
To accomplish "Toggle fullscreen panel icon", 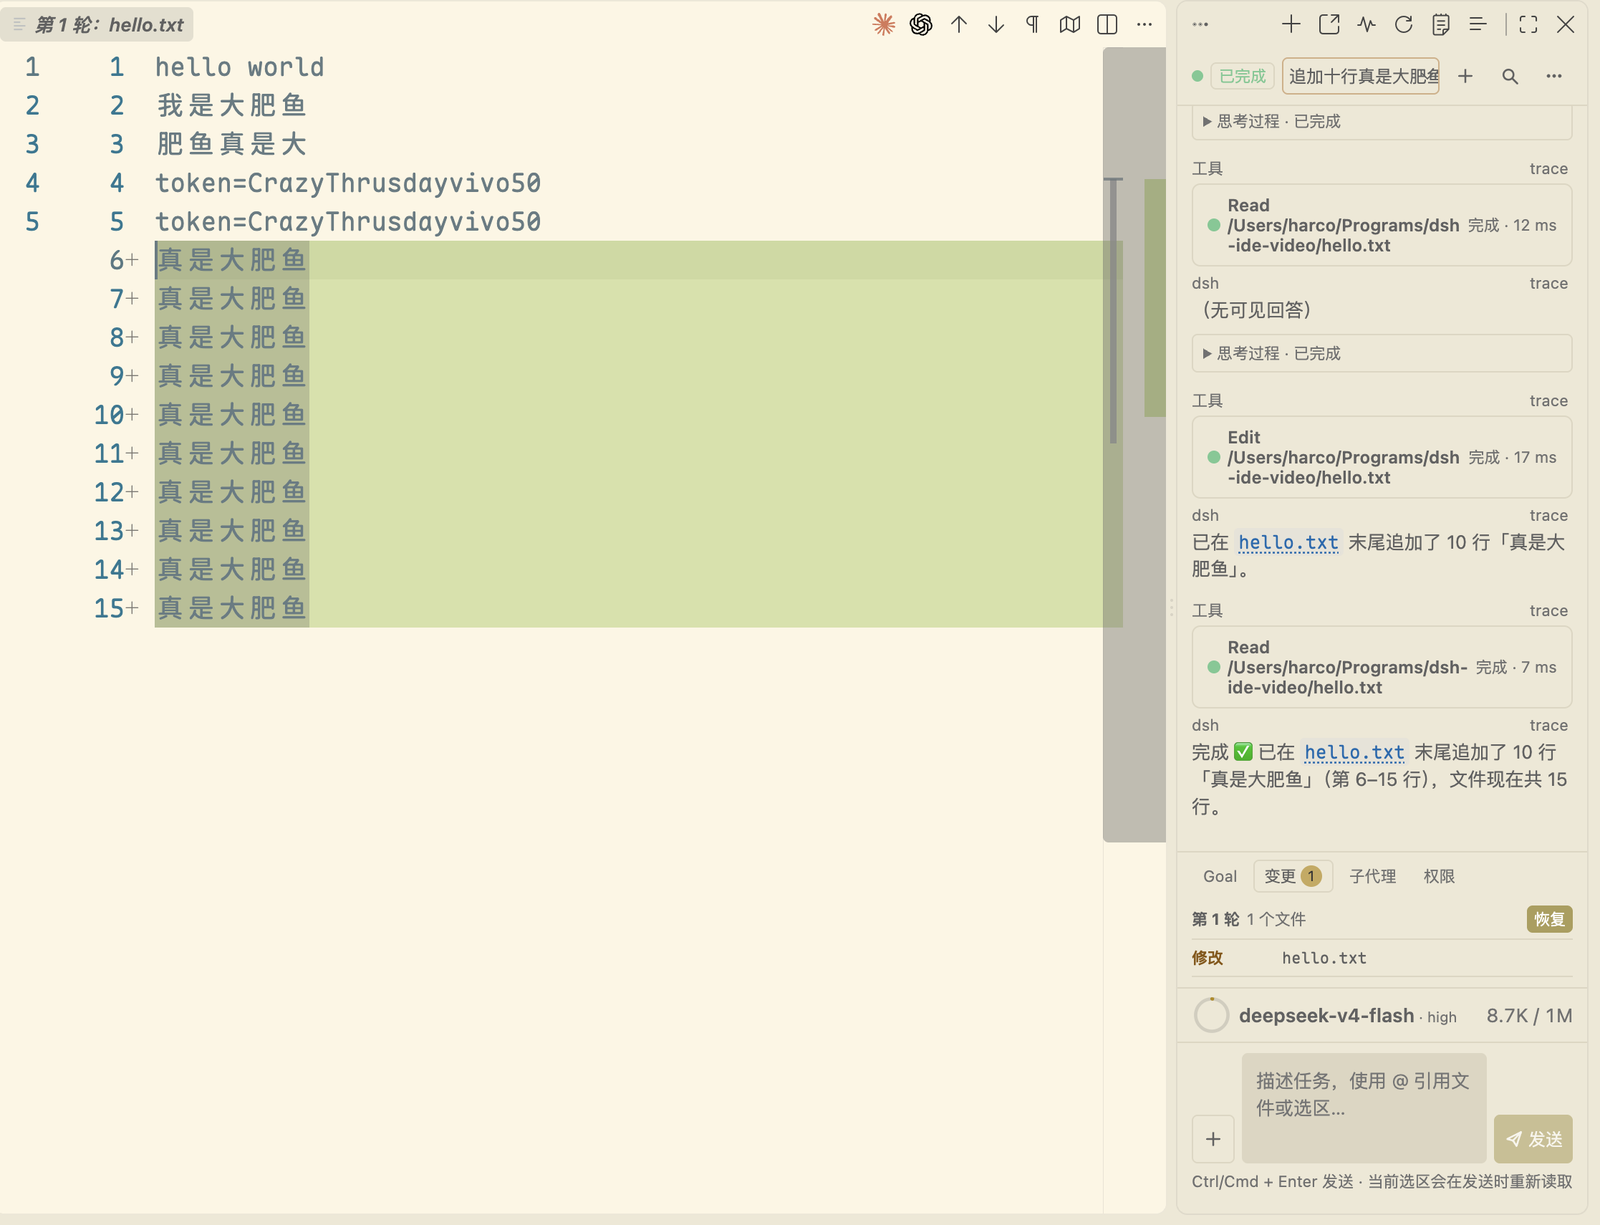I will coord(1528,25).
